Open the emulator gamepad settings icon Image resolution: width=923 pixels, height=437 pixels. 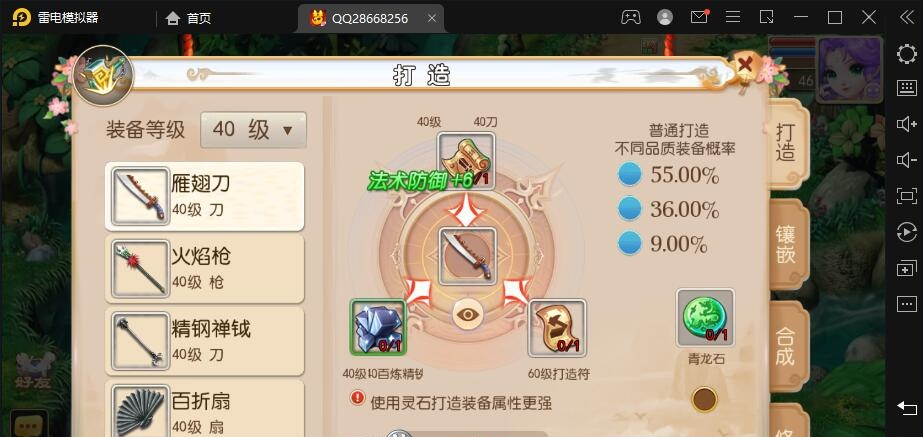pos(630,17)
